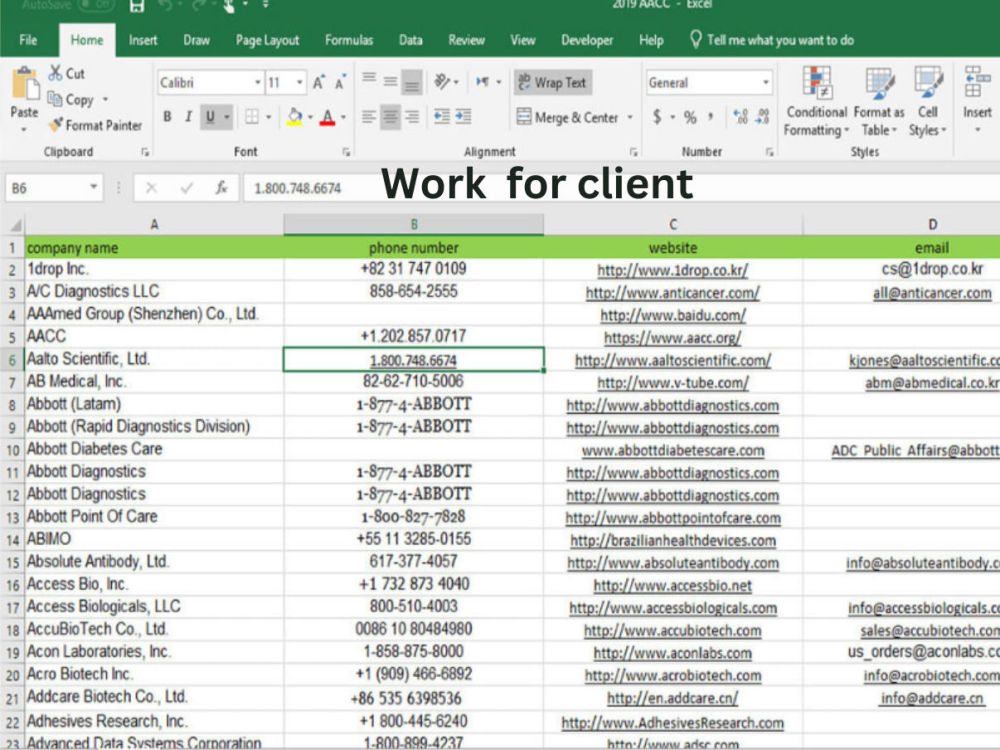Switch to Page Layout tab

267,40
